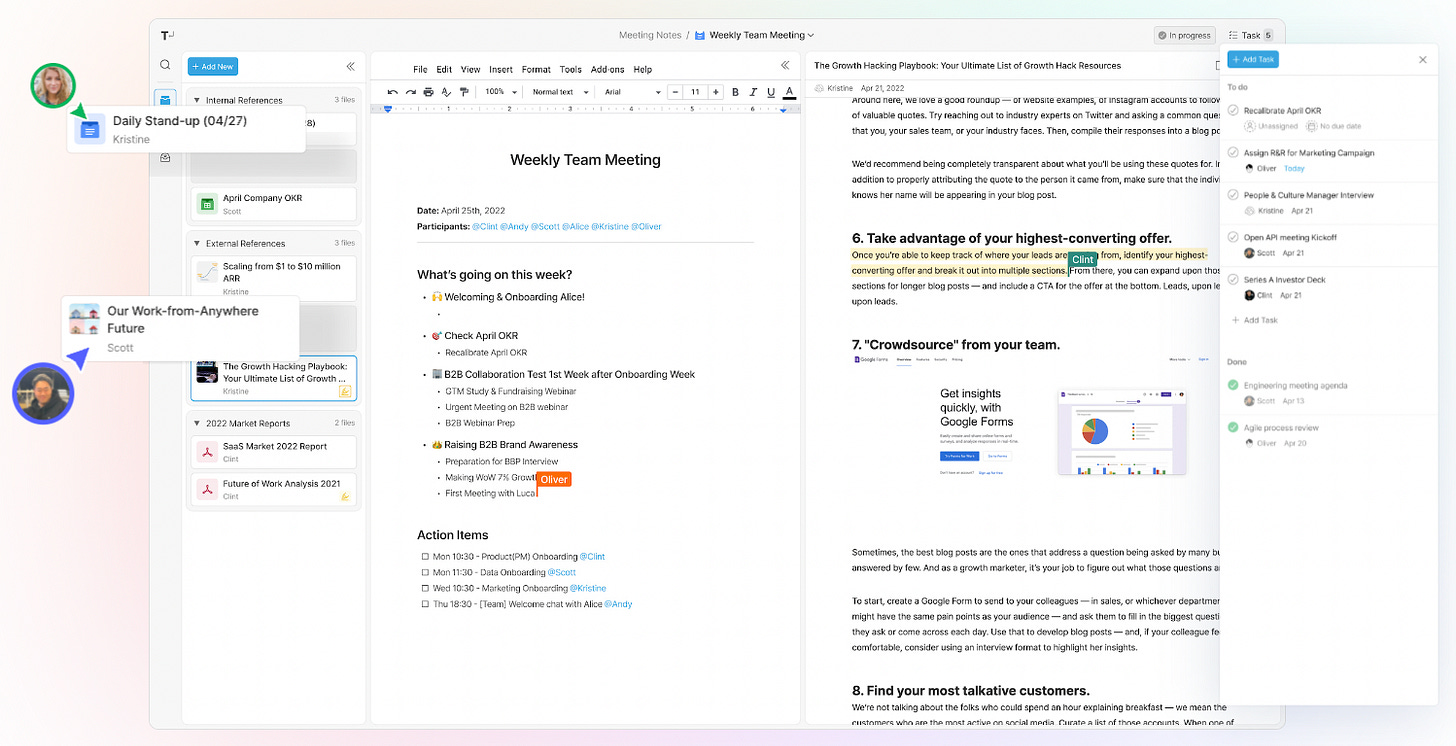
Task: Click Daily Stand-up document icon
Action: click(91, 129)
